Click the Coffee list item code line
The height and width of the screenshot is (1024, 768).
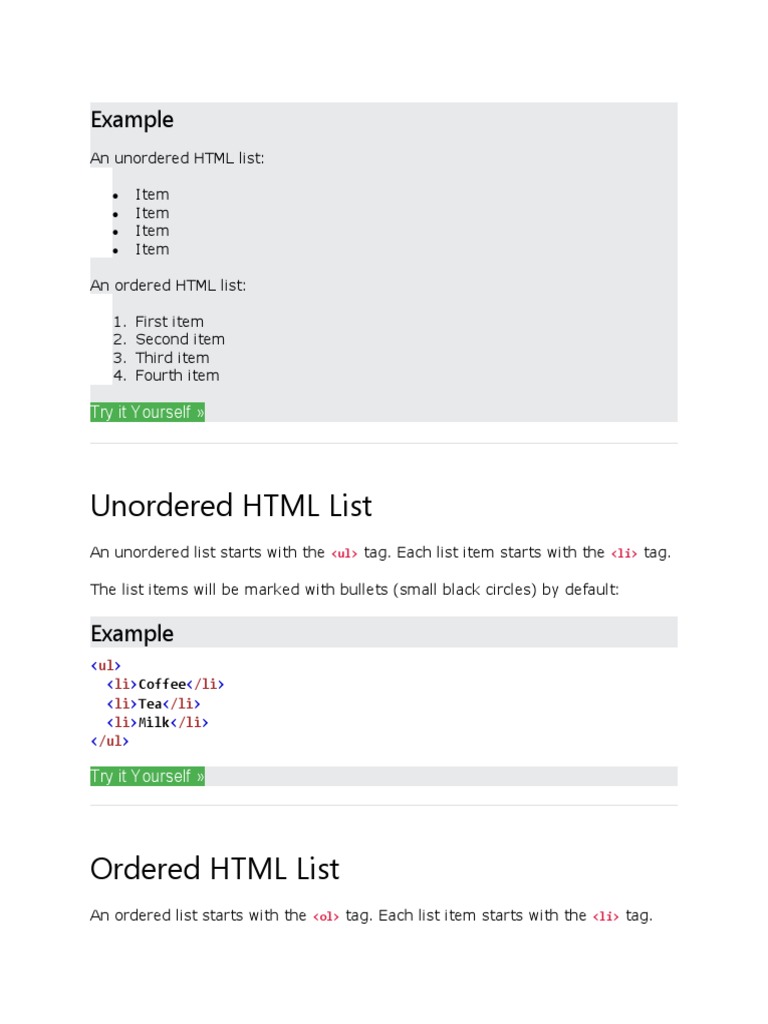pyautogui.click(x=165, y=684)
